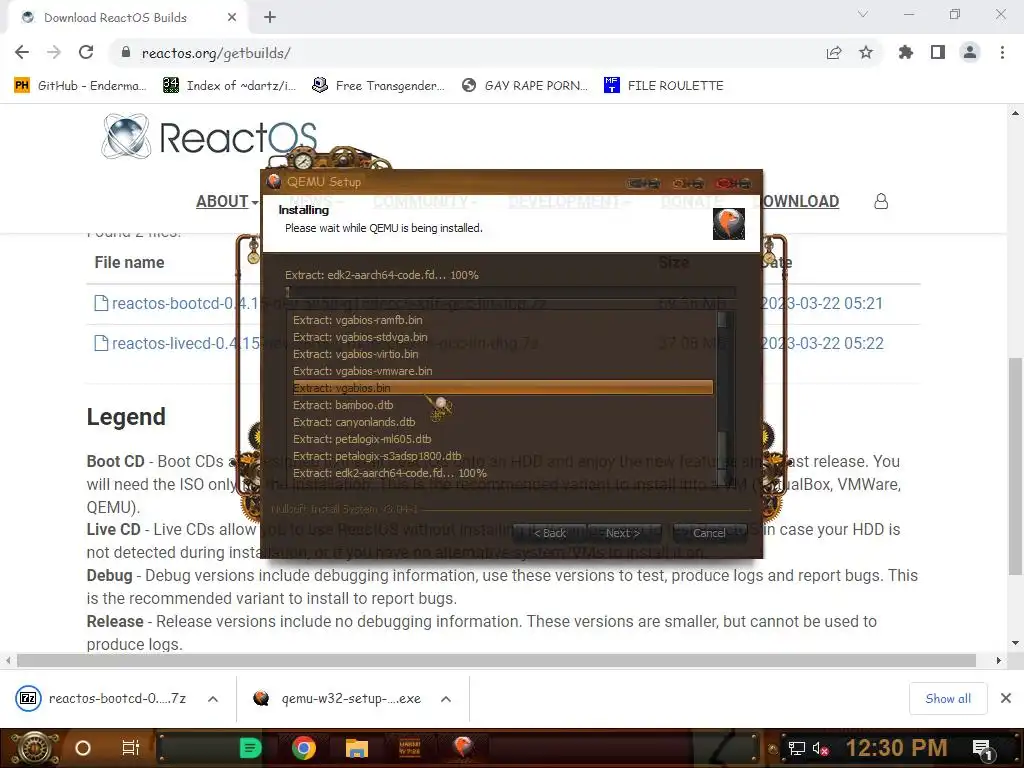Open the steampunk Start button
This screenshot has height=768, width=1024.
click(34, 748)
